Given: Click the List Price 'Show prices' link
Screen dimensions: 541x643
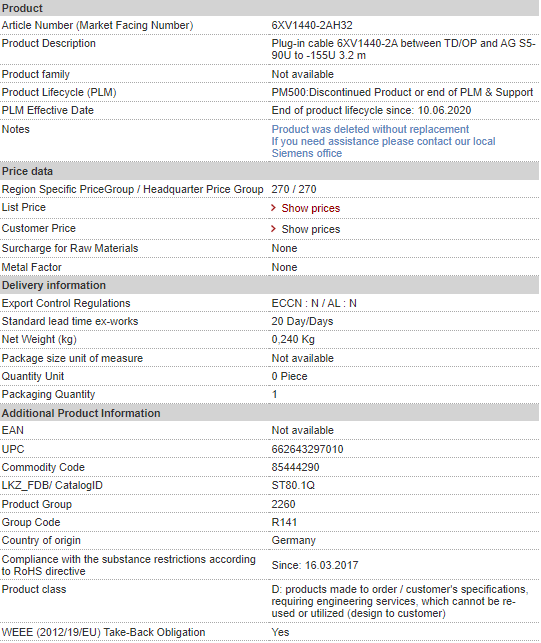Looking at the screenshot, I should pyautogui.click(x=310, y=208).
